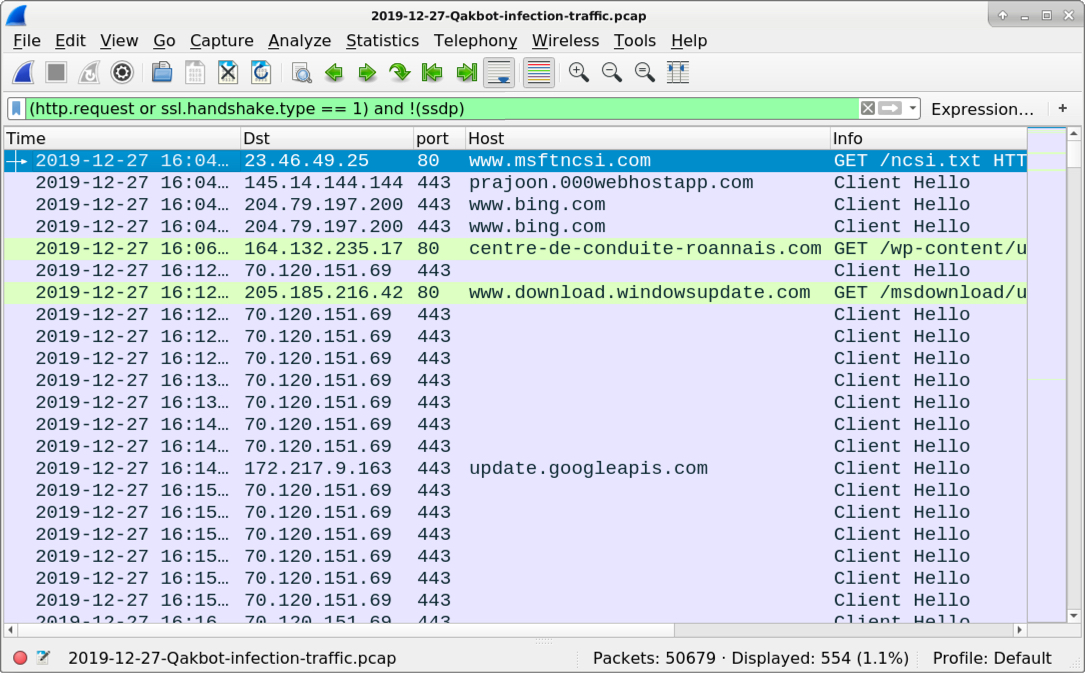Click the Packets count status text
Image resolution: width=1085 pixels, height=673 pixels.
pos(751,658)
